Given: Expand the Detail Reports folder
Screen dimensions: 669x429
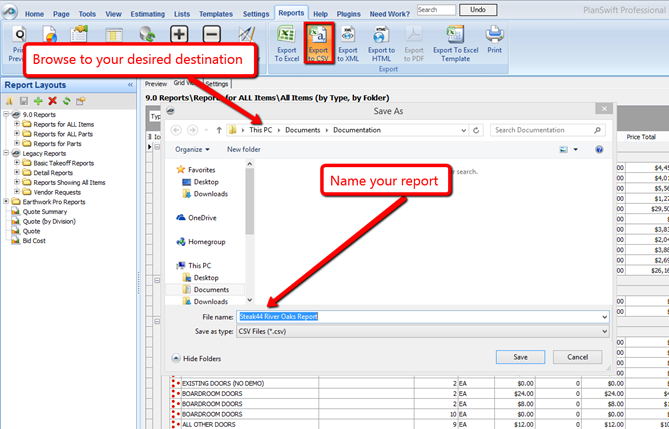Looking at the screenshot, I should (x=17, y=172).
